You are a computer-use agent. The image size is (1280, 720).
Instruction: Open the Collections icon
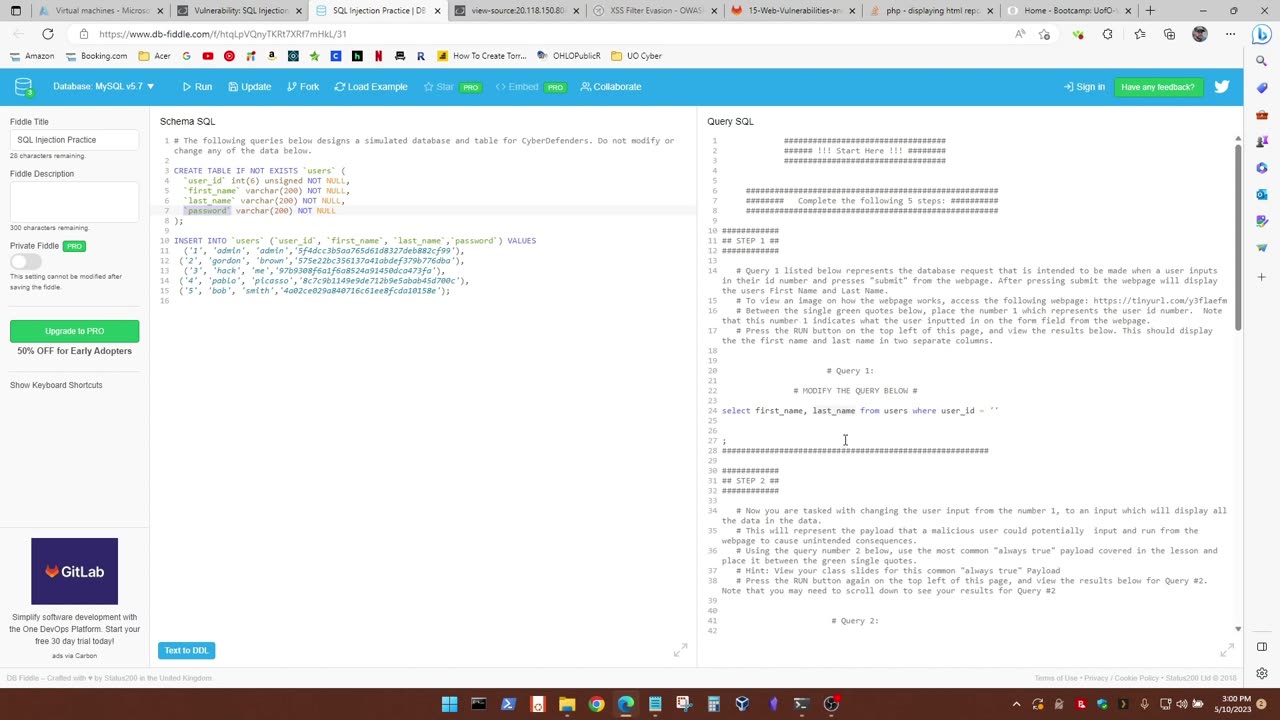pos(1169,34)
